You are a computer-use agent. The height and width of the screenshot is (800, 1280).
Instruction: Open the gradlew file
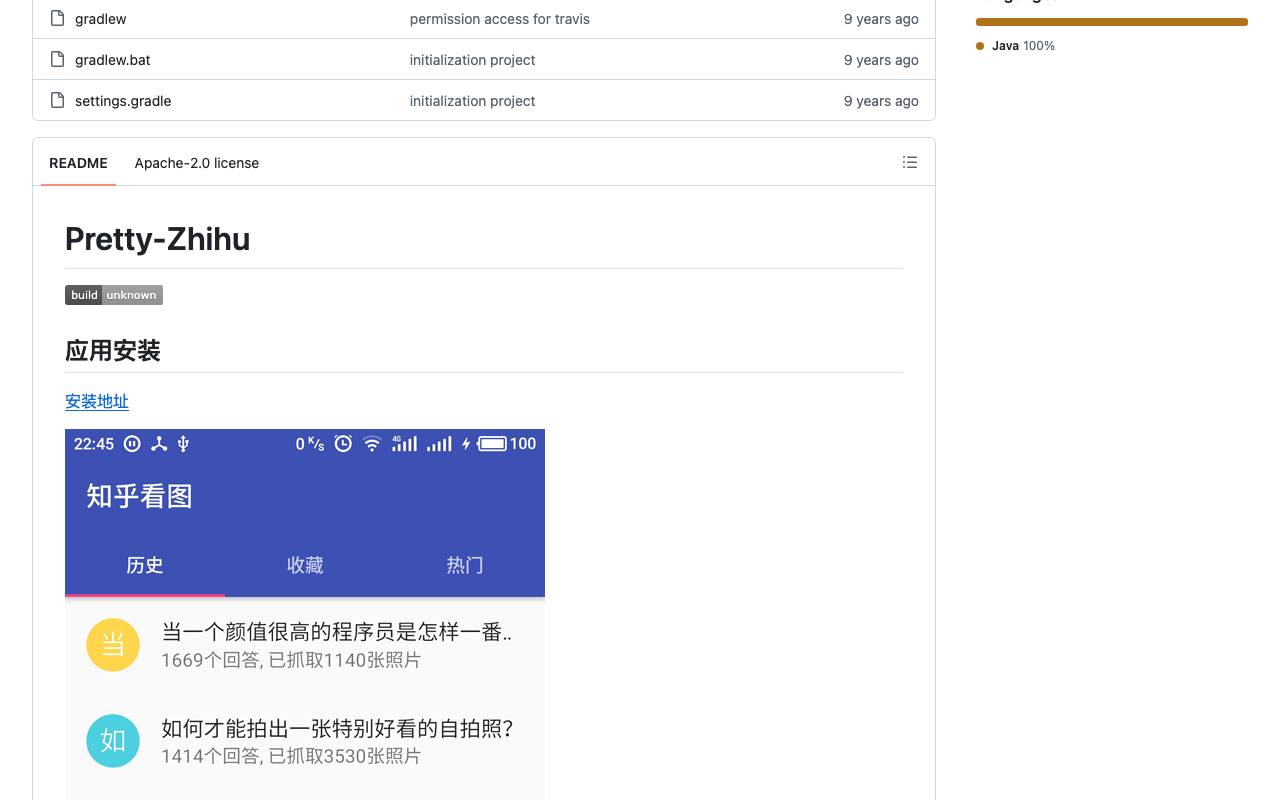(100, 19)
